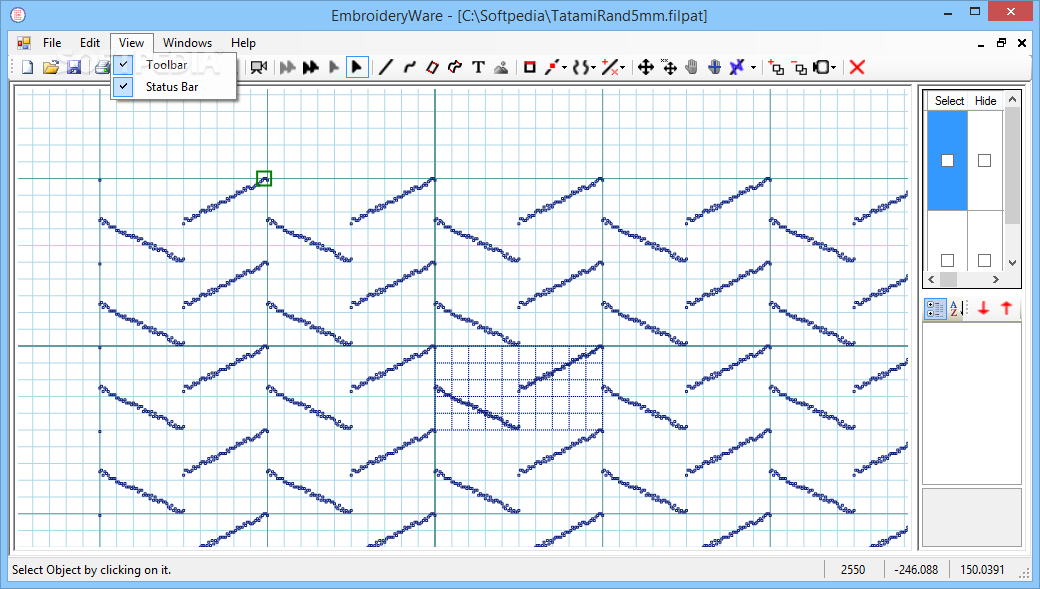Activate the Text tool (T icon)
The height and width of the screenshot is (589, 1040).
pyautogui.click(x=478, y=67)
